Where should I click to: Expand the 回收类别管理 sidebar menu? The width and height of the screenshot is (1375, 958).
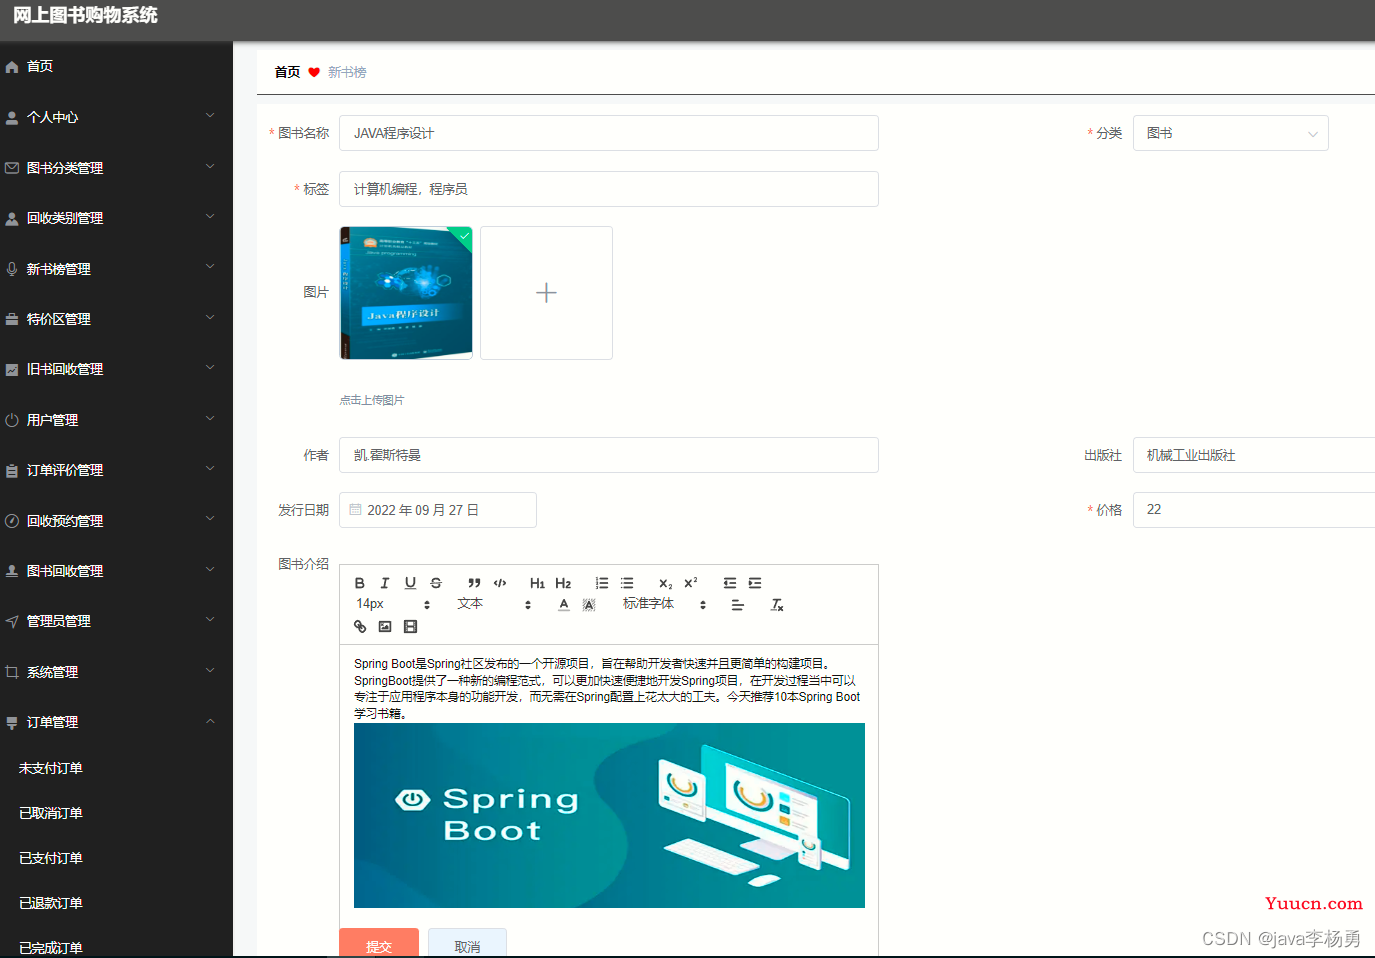(x=116, y=218)
